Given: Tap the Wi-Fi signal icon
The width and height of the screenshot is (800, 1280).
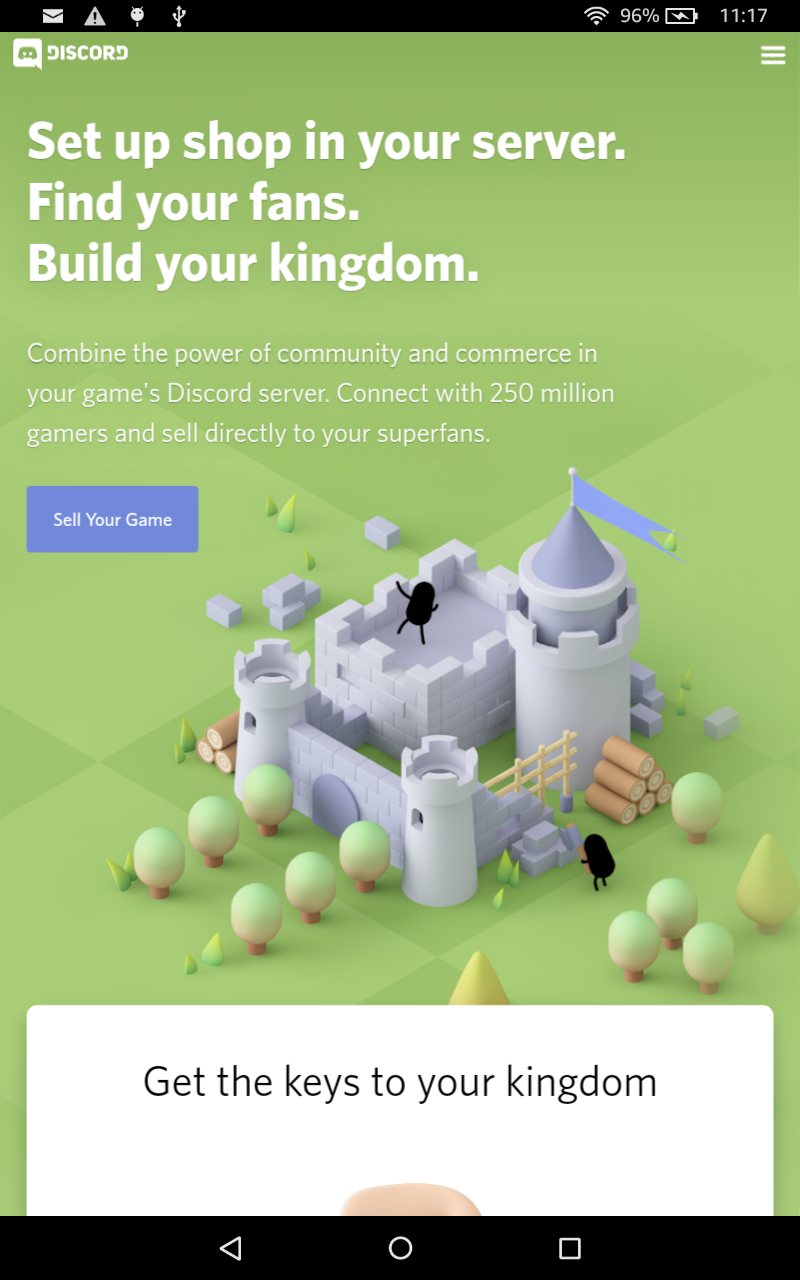Looking at the screenshot, I should 597,16.
